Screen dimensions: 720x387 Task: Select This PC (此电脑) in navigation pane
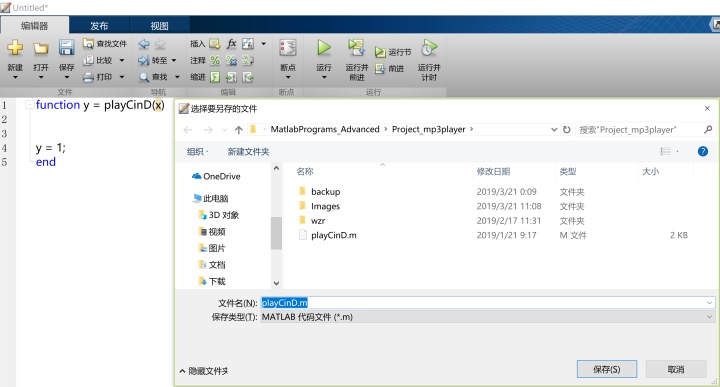click(211, 198)
